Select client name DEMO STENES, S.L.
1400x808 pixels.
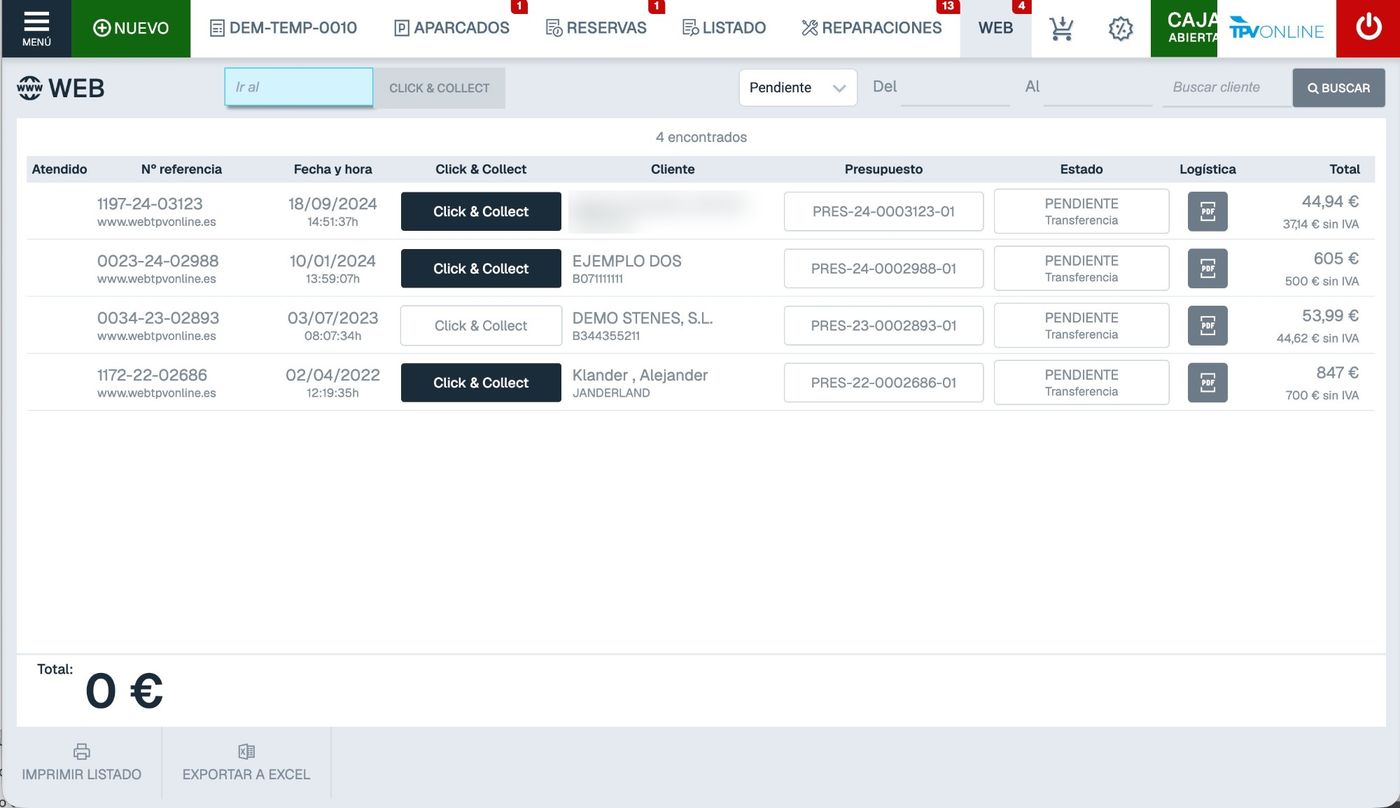coord(643,318)
